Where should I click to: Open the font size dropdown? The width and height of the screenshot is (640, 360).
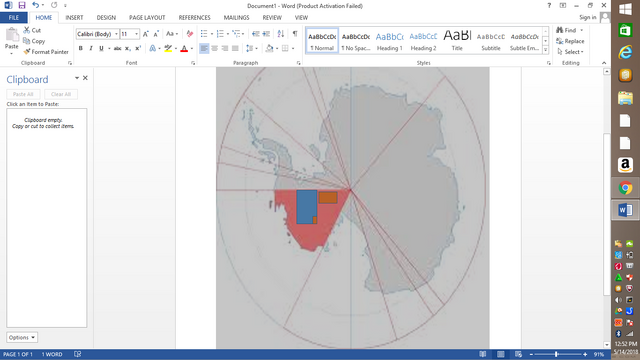tap(136, 34)
